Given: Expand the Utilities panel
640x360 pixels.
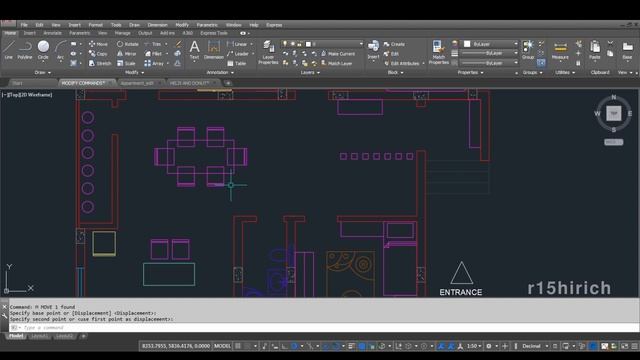Looking at the screenshot, I should (x=565, y=73).
